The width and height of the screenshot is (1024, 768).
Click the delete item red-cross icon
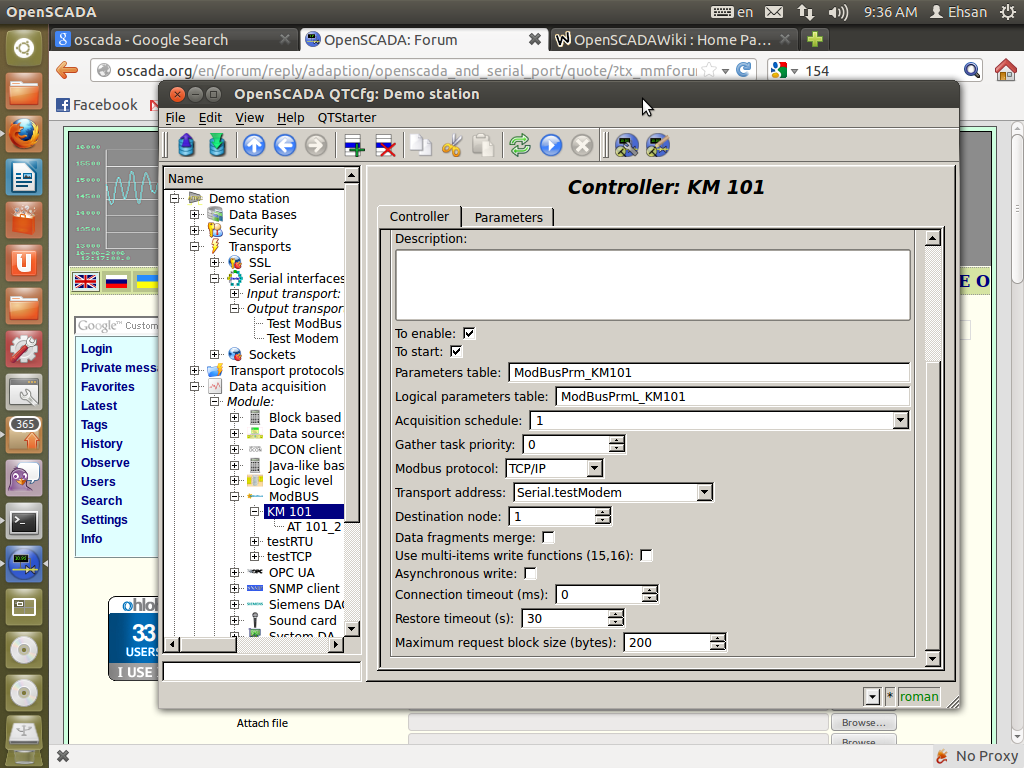tap(384, 146)
